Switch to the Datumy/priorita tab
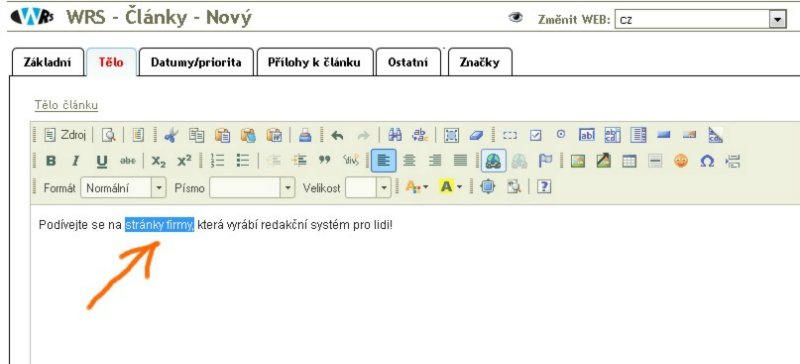This screenshot has width=800, height=364. 196,62
